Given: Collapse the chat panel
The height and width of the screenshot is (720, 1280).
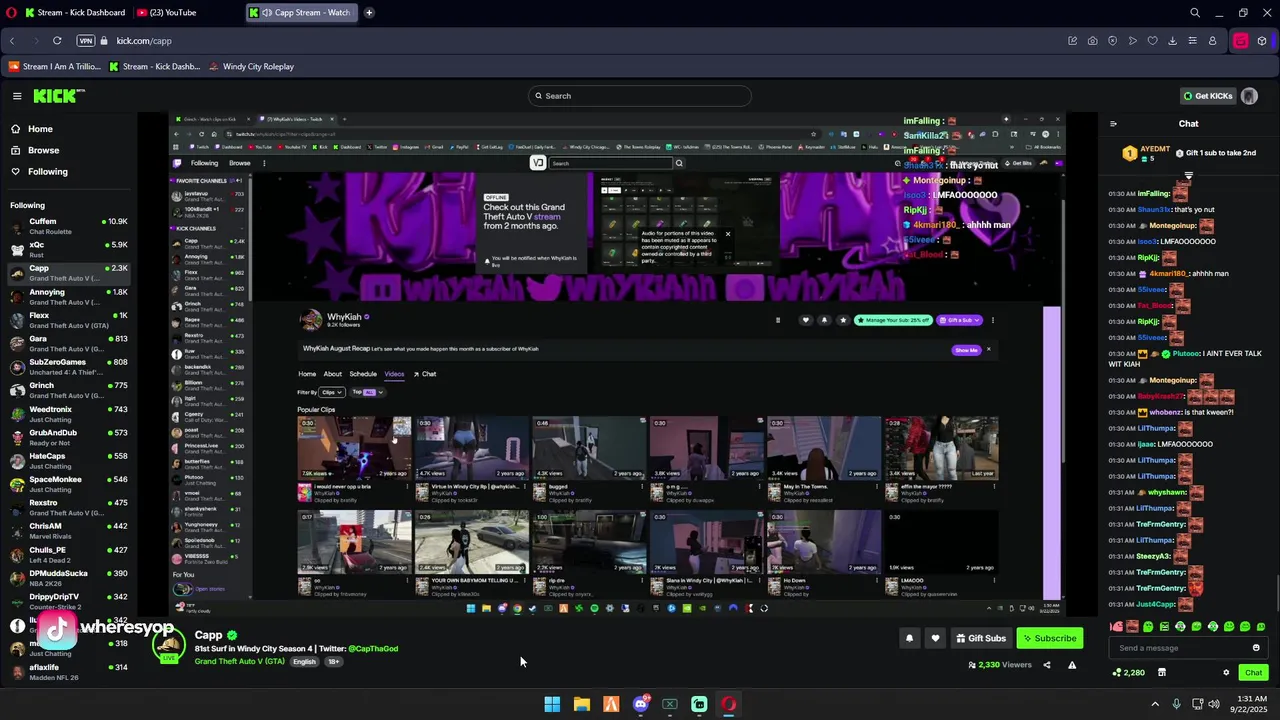Looking at the screenshot, I should pyautogui.click(x=1113, y=124).
